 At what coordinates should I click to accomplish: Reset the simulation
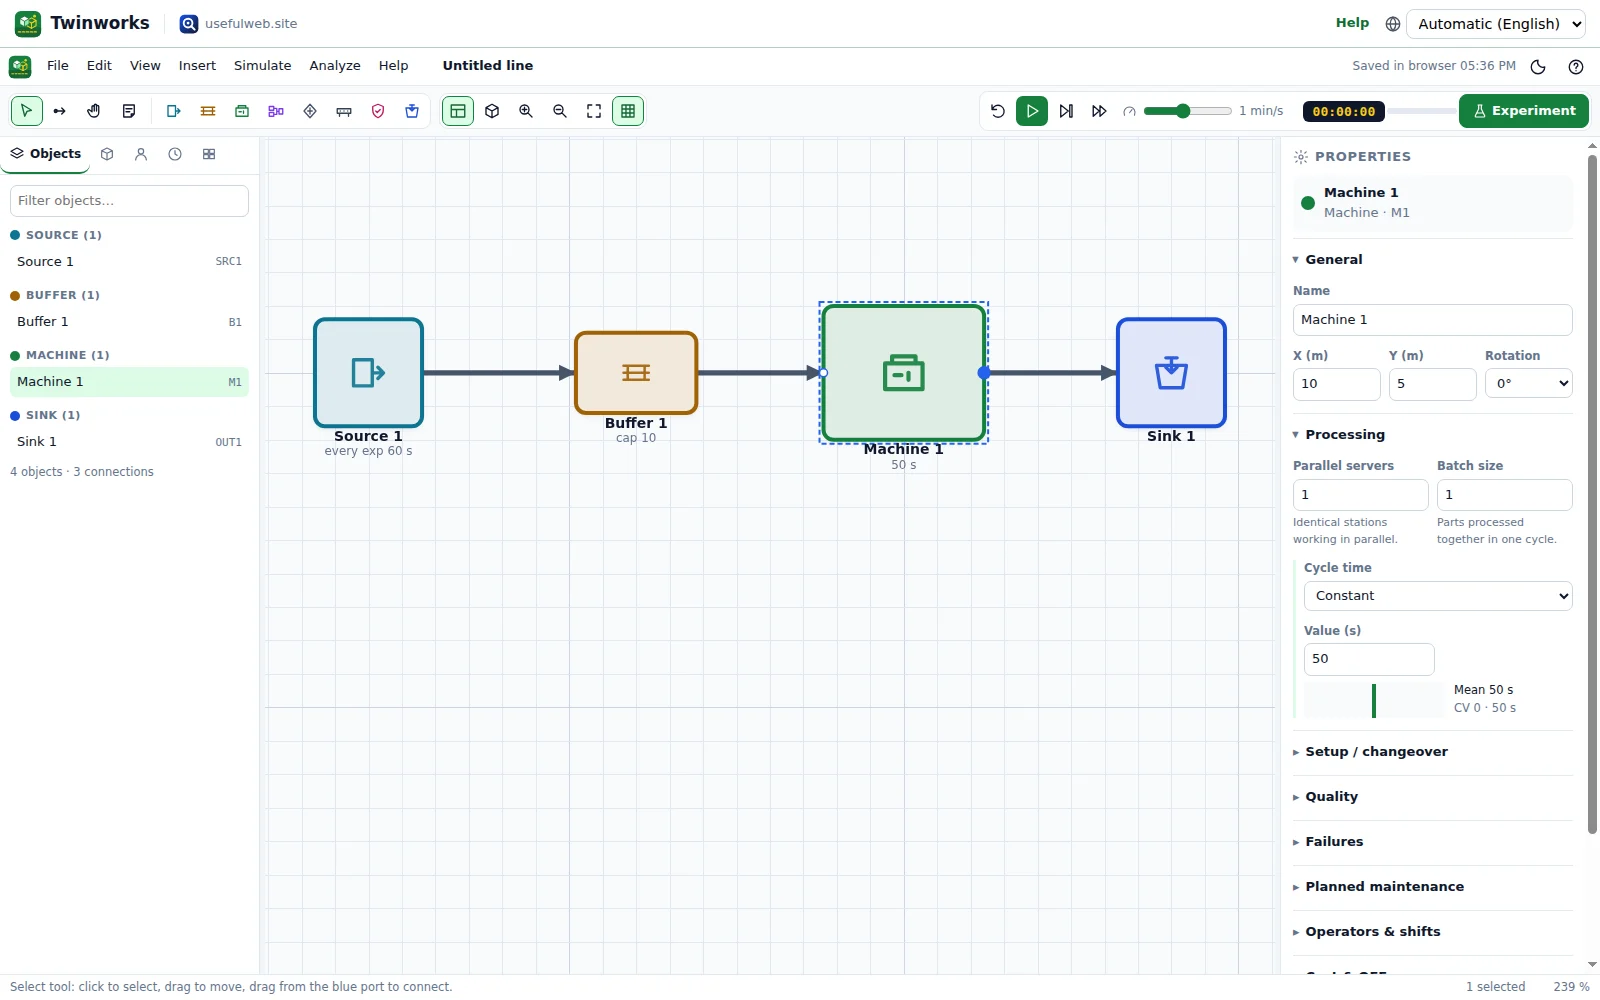998,111
